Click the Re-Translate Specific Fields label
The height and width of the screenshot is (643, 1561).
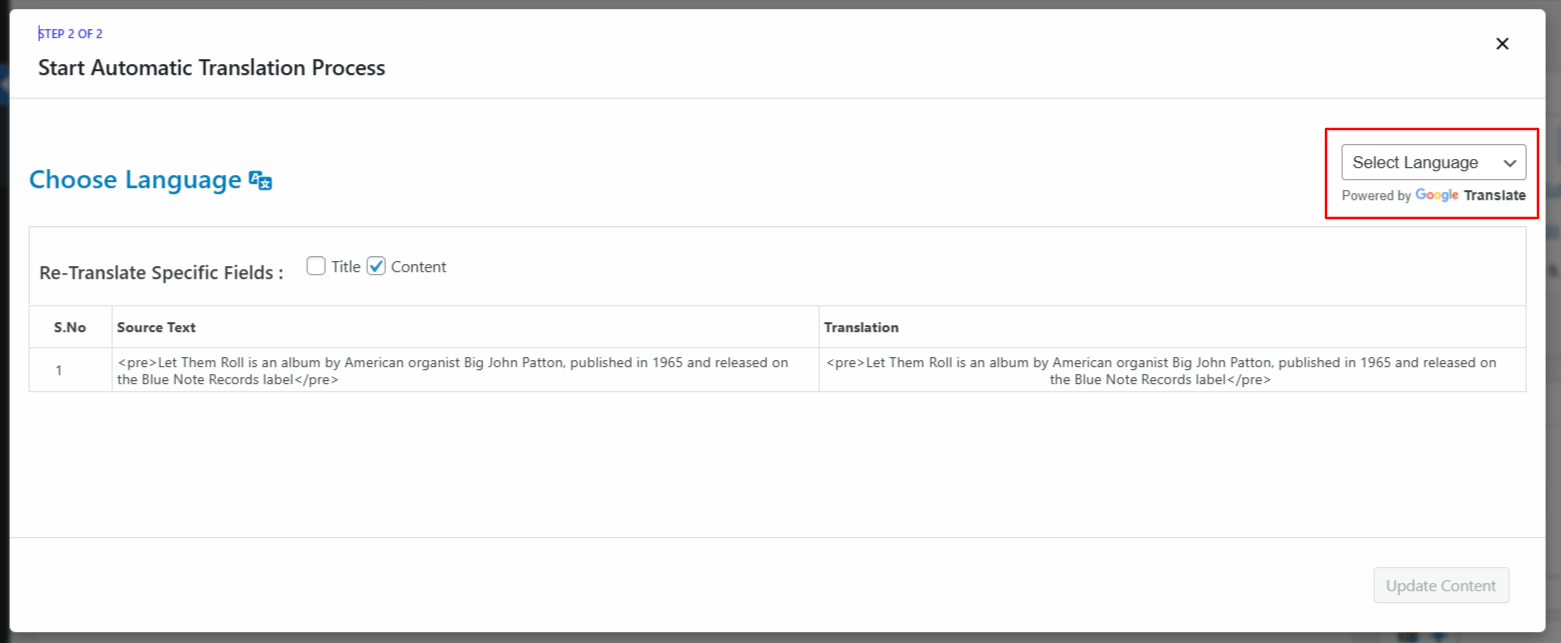tap(161, 273)
